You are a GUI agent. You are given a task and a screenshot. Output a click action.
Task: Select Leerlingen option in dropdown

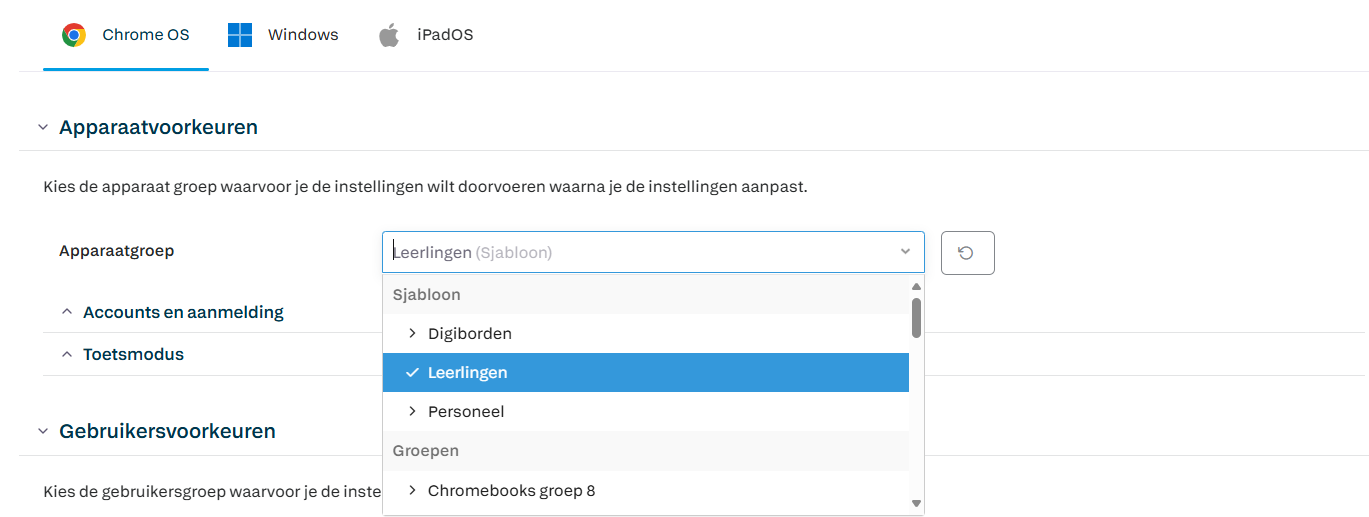click(x=646, y=372)
